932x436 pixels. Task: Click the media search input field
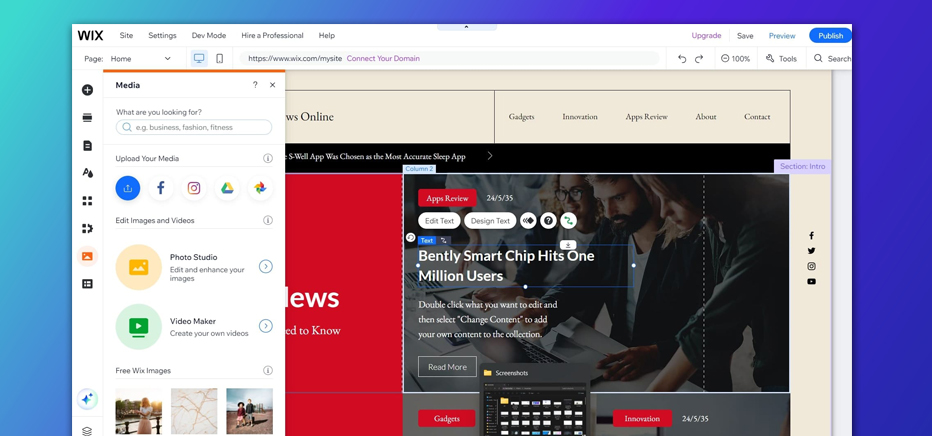point(194,128)
